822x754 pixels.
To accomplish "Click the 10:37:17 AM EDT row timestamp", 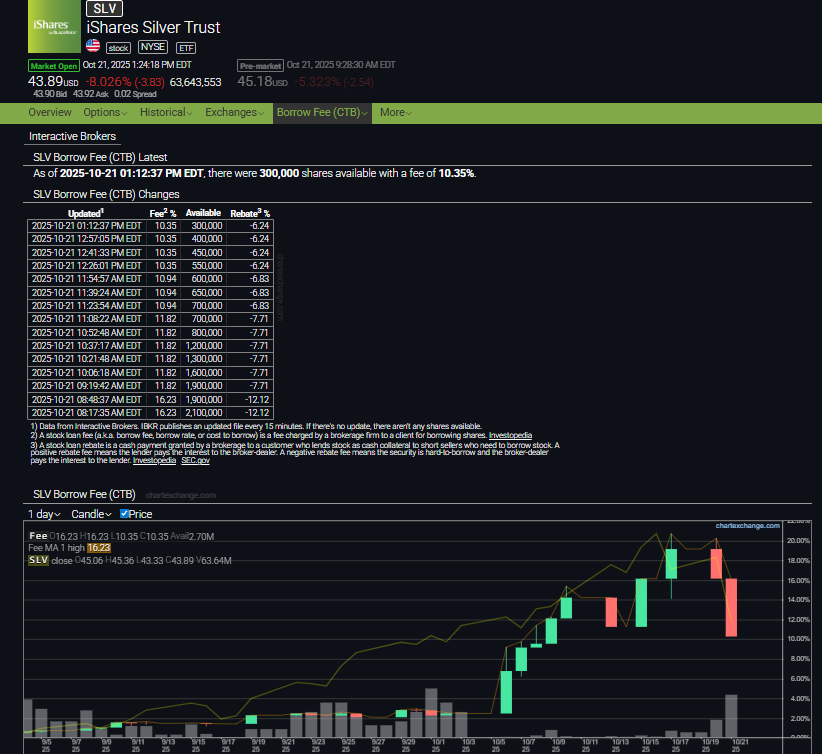I will [86, 346].
